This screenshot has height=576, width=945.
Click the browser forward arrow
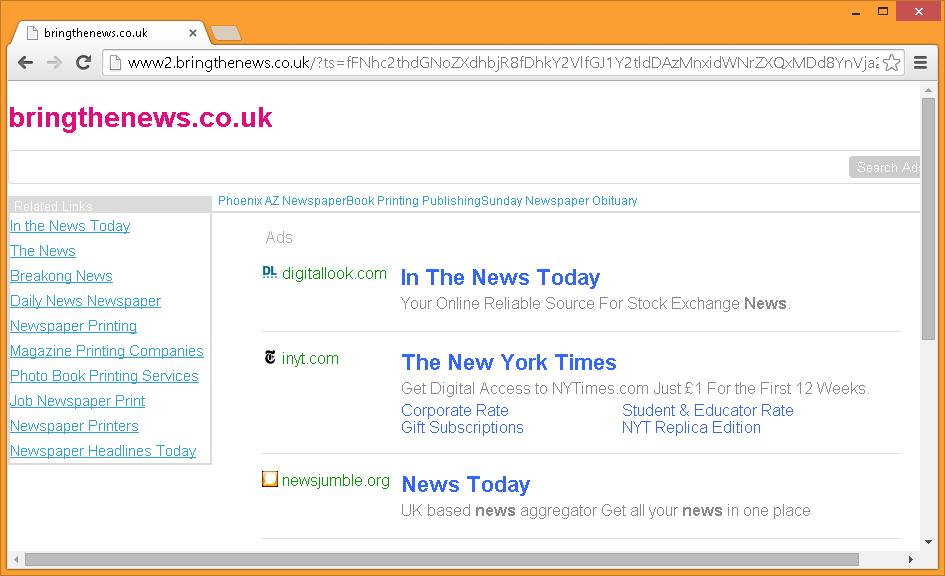(x=54, y=62)
